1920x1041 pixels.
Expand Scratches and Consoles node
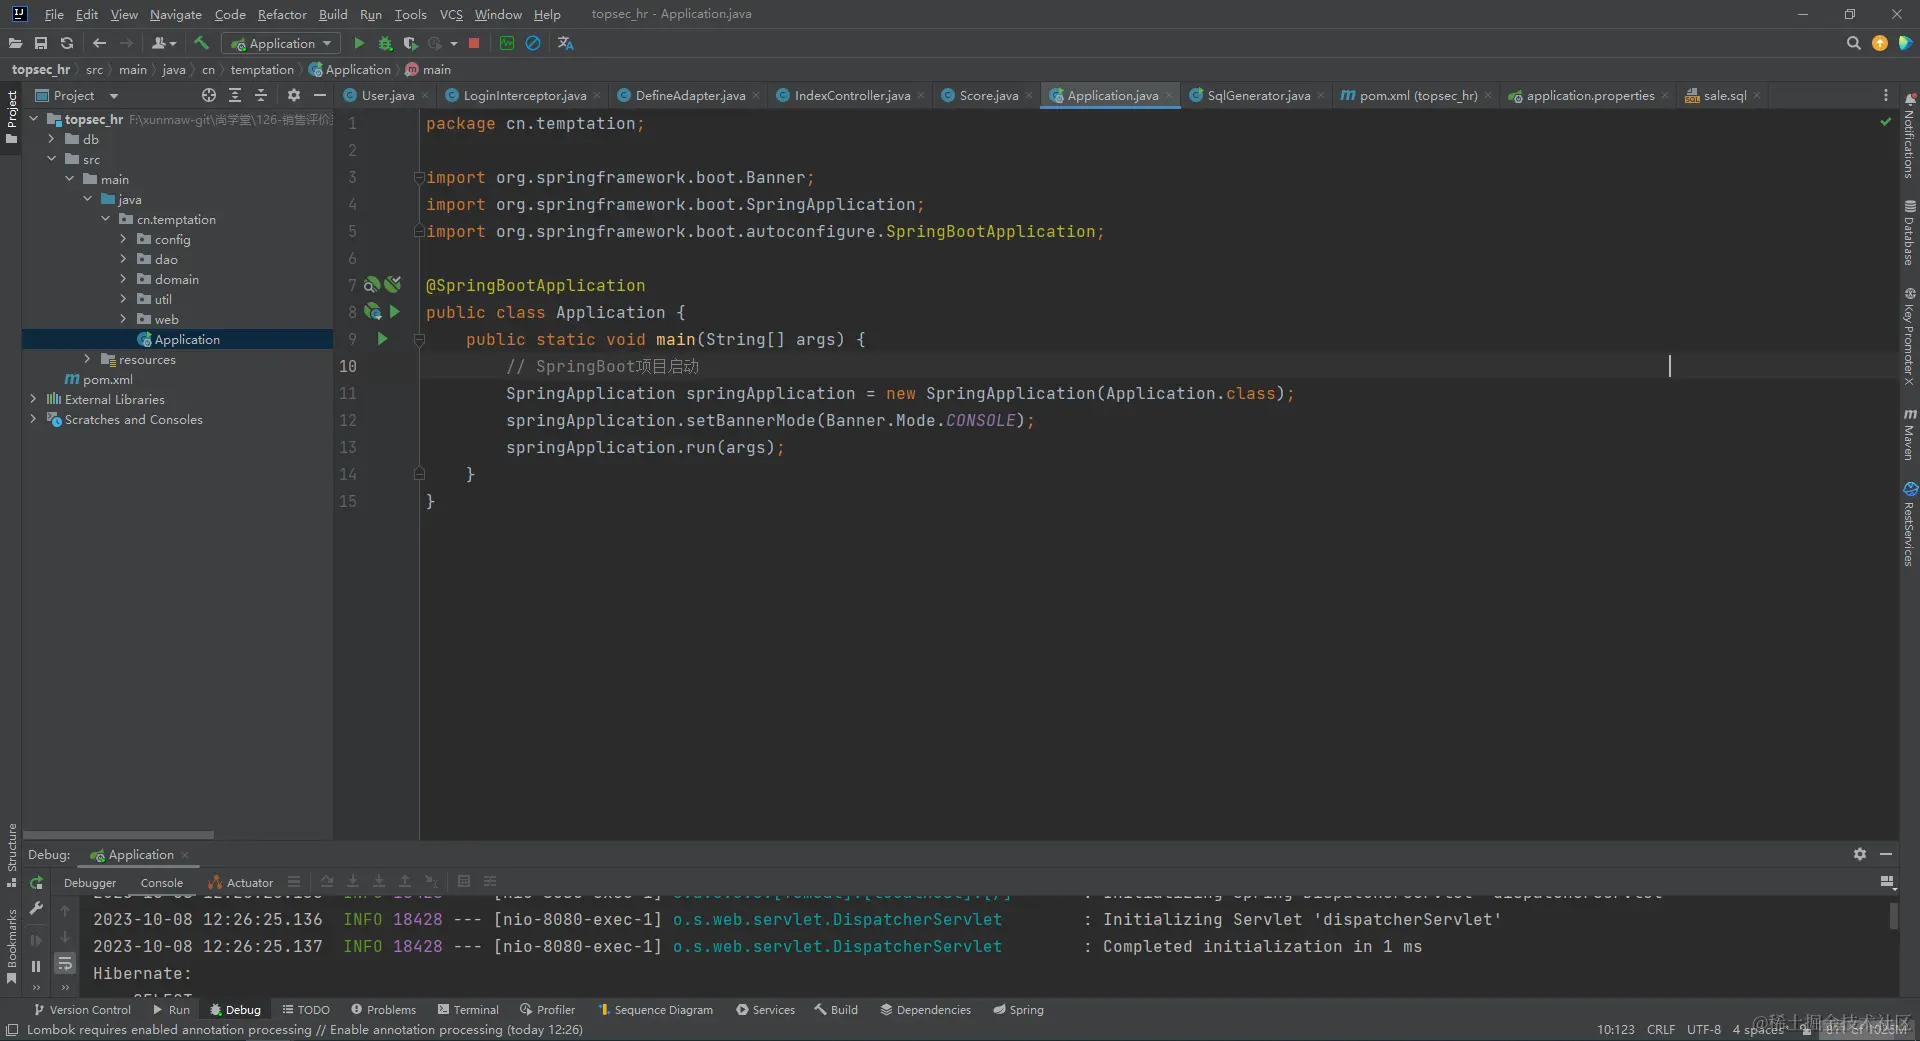[33, 419]
